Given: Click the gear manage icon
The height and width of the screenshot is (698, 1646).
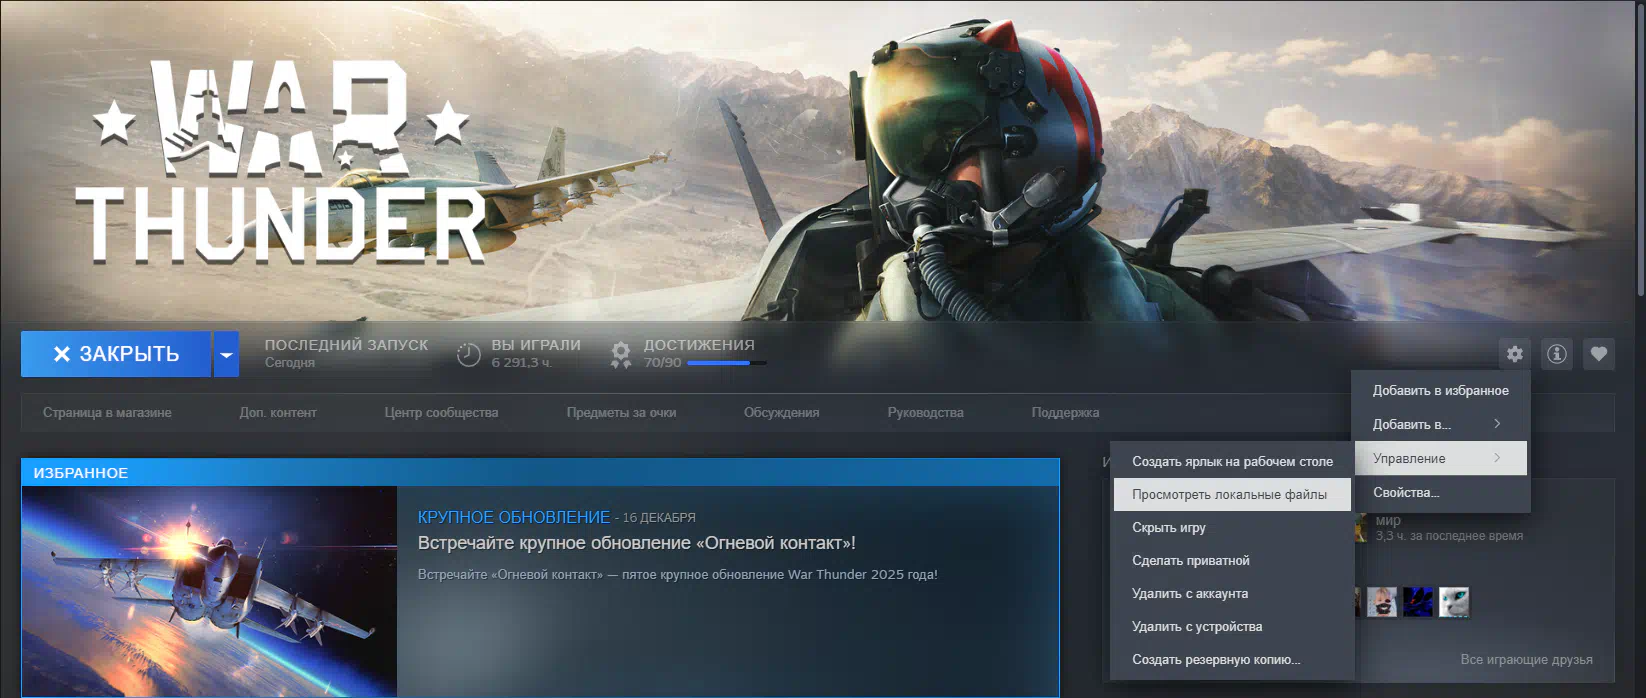Looking at the screenshot, I should tap(1514, 354).
